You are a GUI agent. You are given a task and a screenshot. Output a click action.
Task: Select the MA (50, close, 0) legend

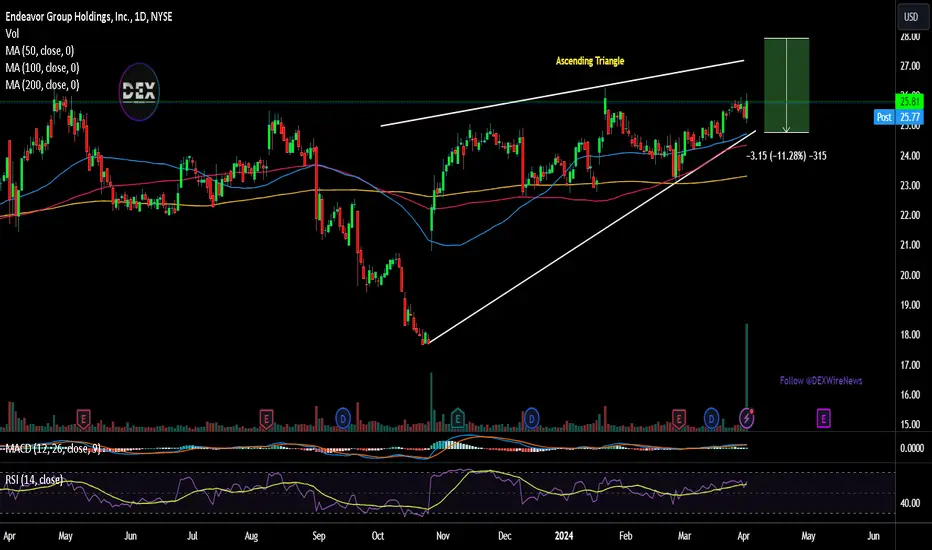pos(40,51)
